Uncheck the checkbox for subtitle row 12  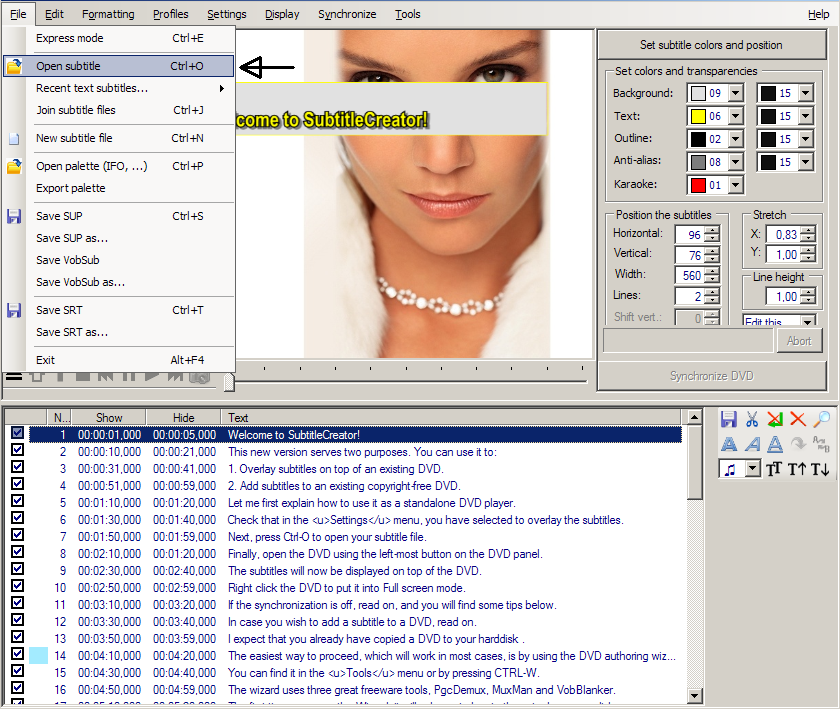click(x=17, y=620)
